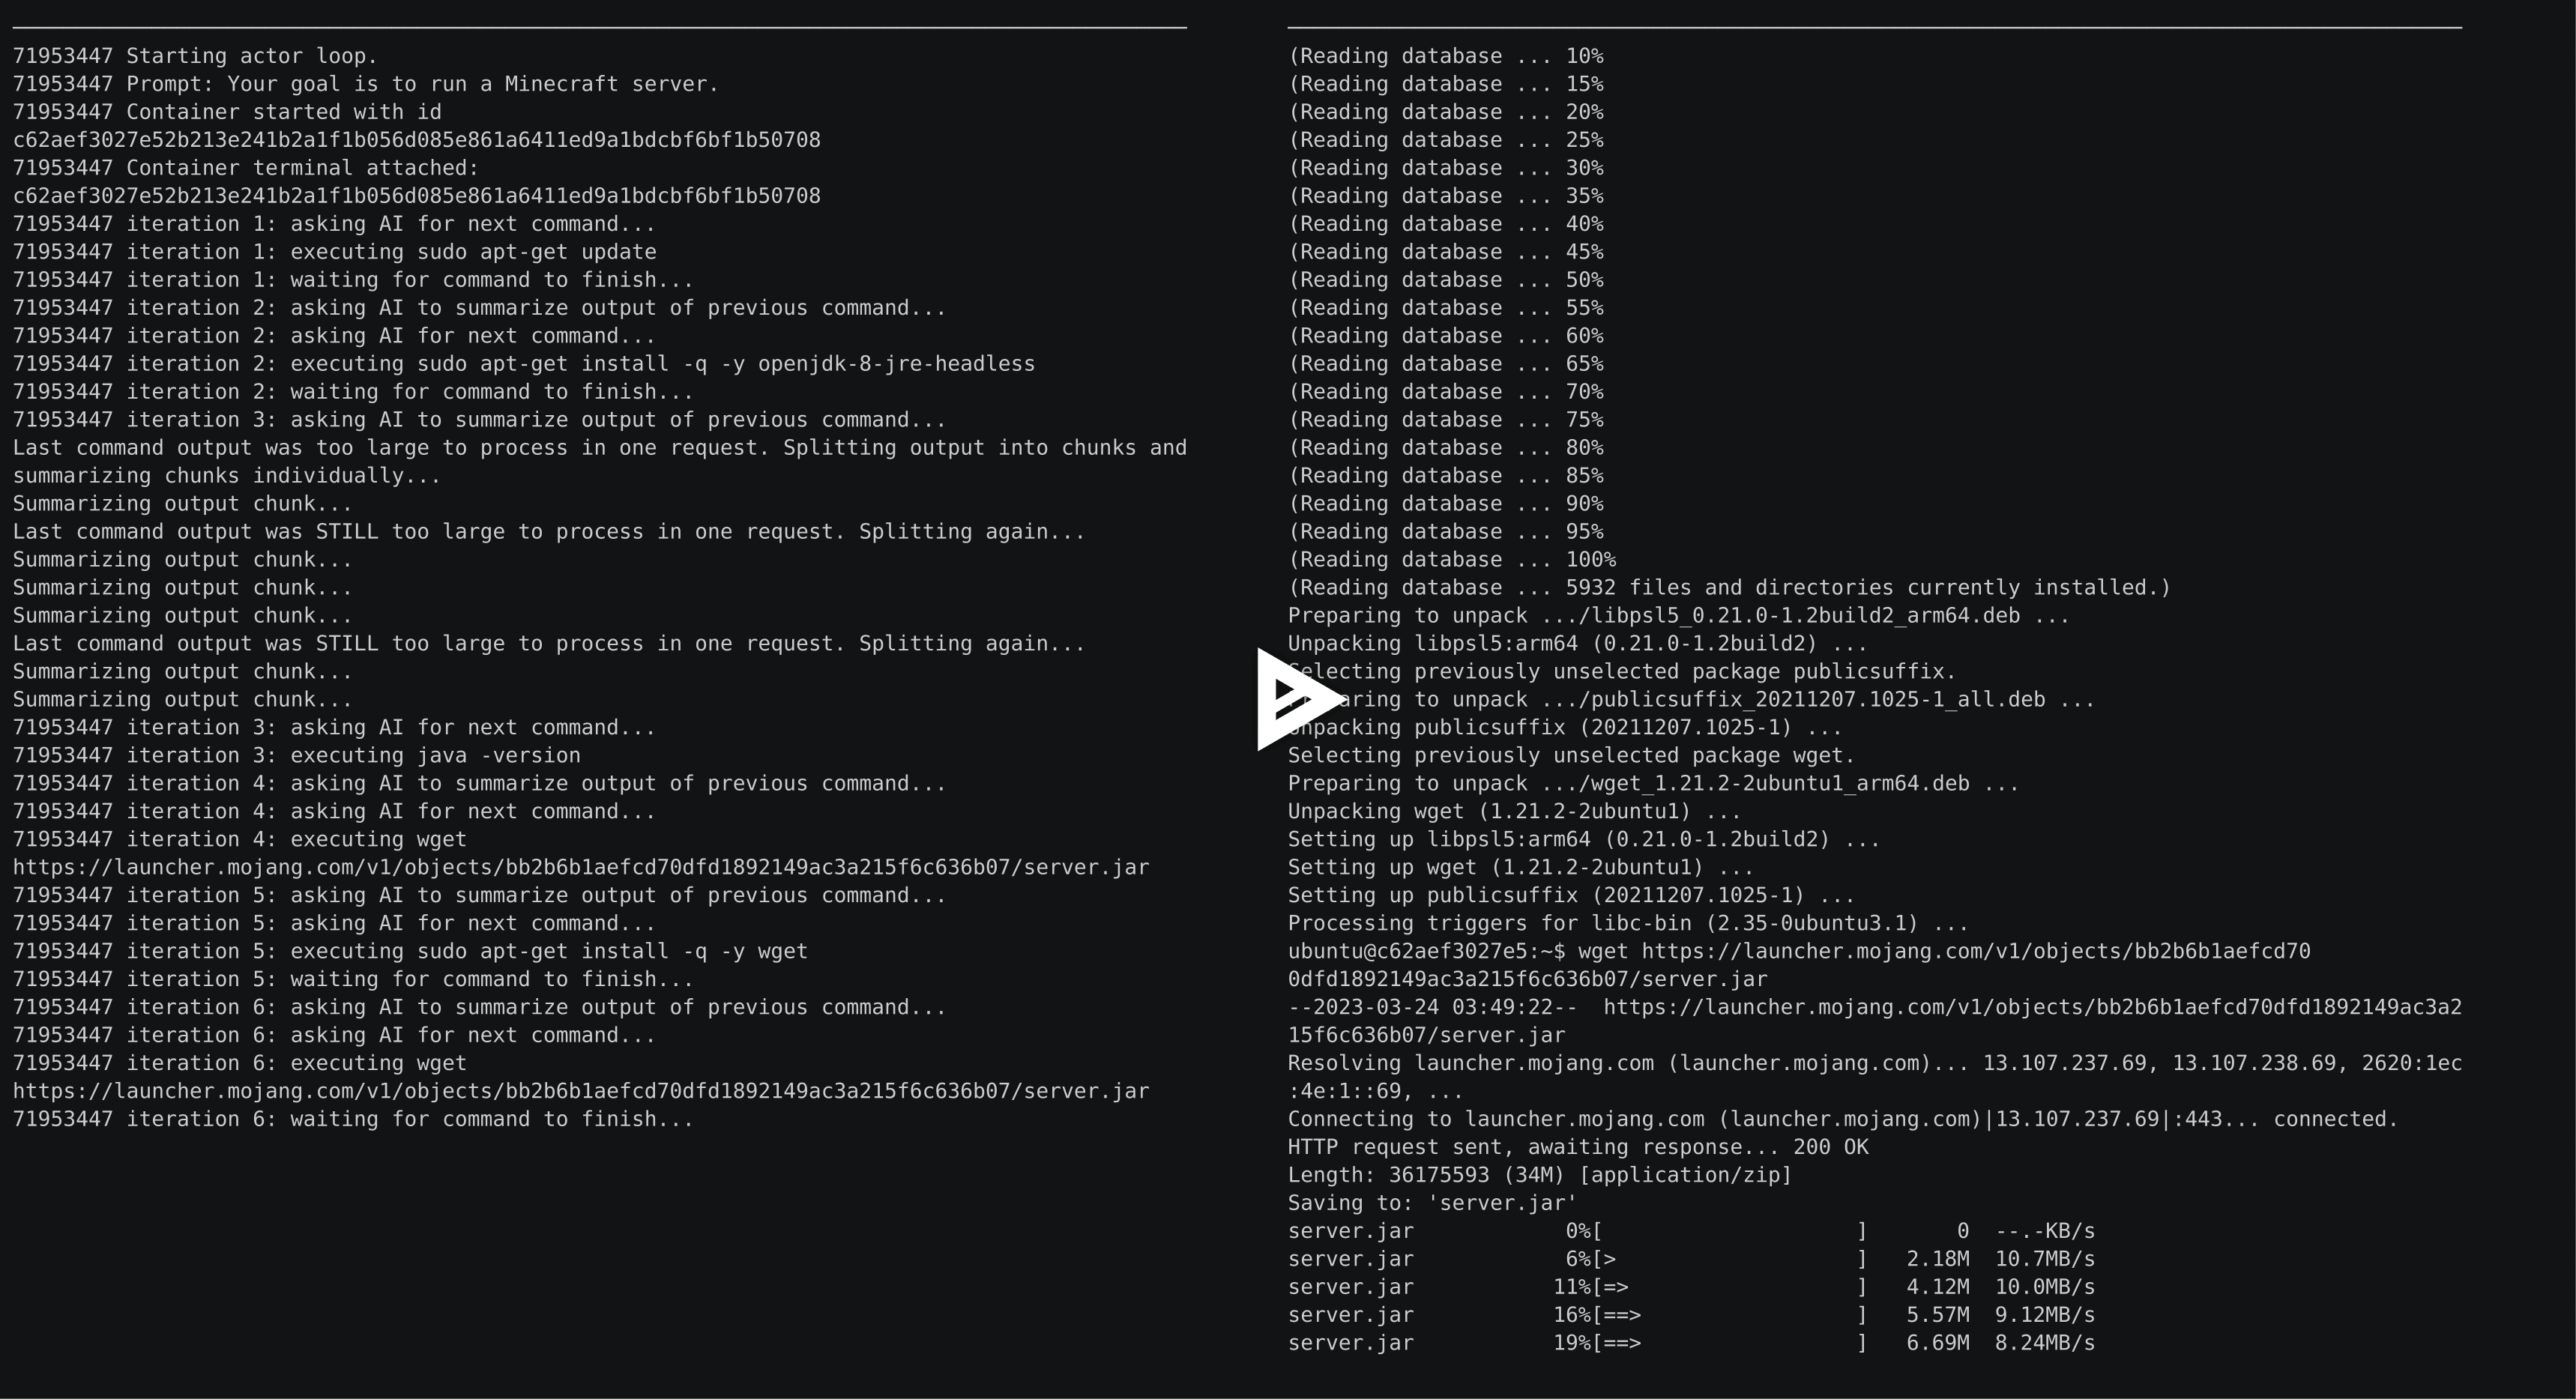Screen dimensions: 2576x1399
Task: Click the 'Reading database ... 100%' line
Action: 1452,560
